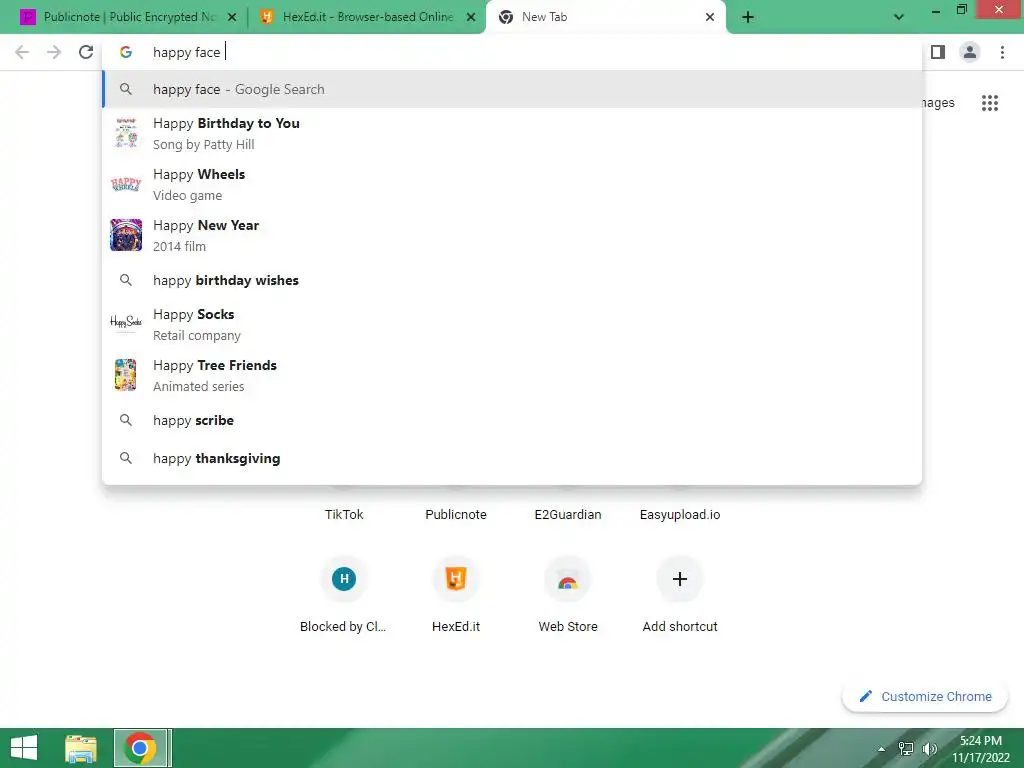The width and height of the screenshot is (1024, 768).
Task: Go forward using the right arrow button
Action: point(54,52)
